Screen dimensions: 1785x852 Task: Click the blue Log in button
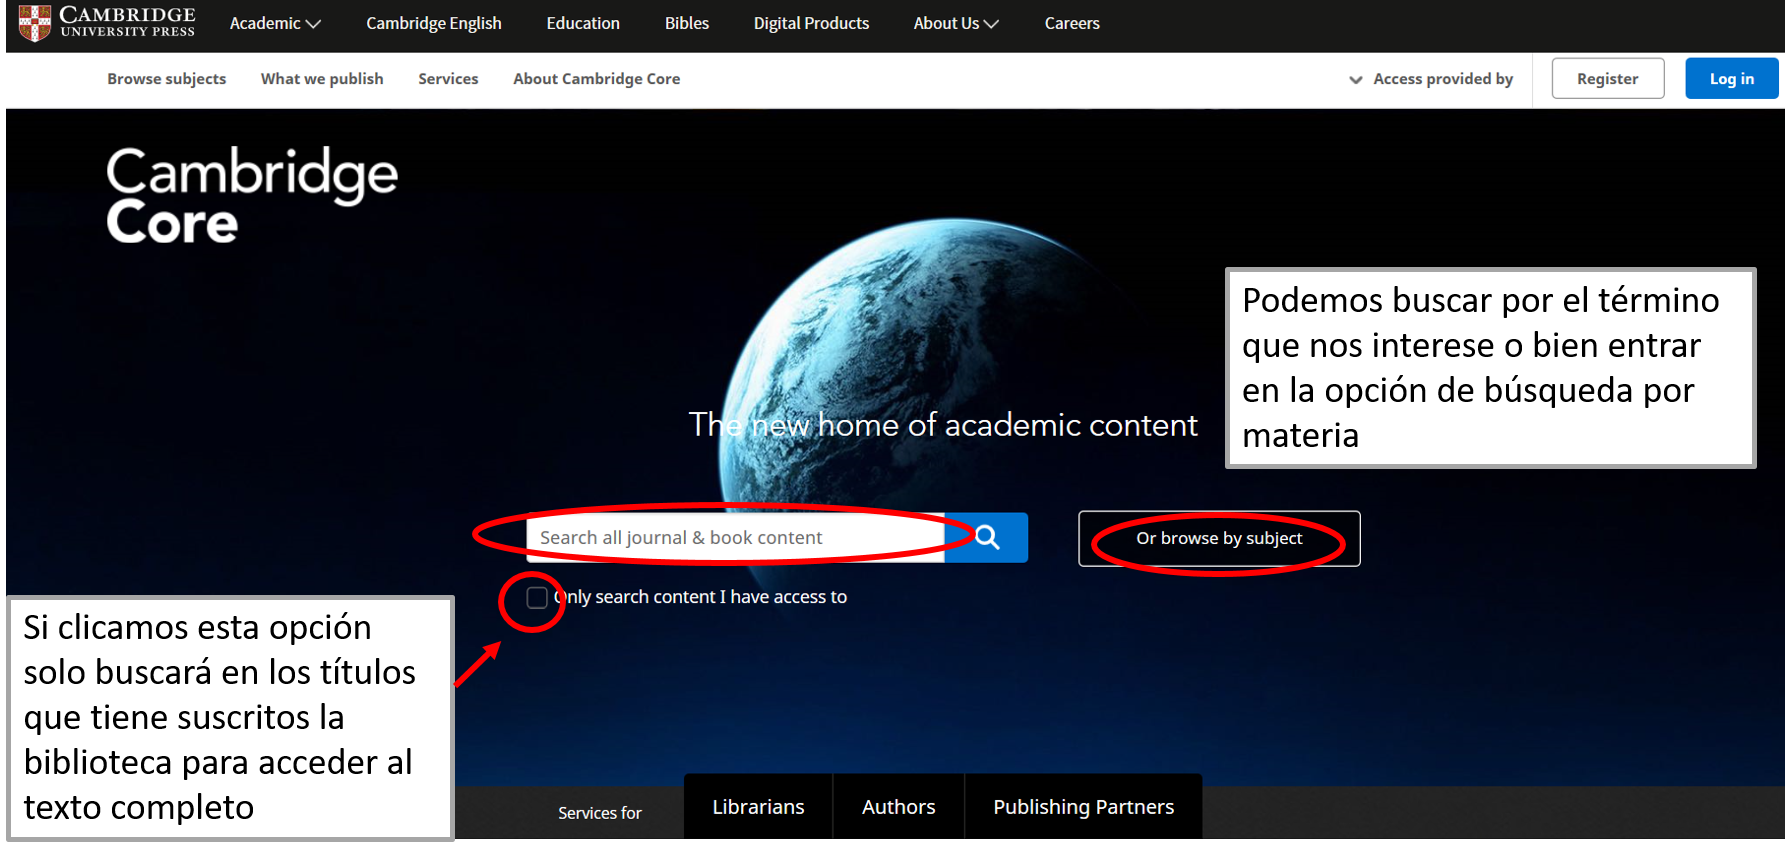(1732, 79)
